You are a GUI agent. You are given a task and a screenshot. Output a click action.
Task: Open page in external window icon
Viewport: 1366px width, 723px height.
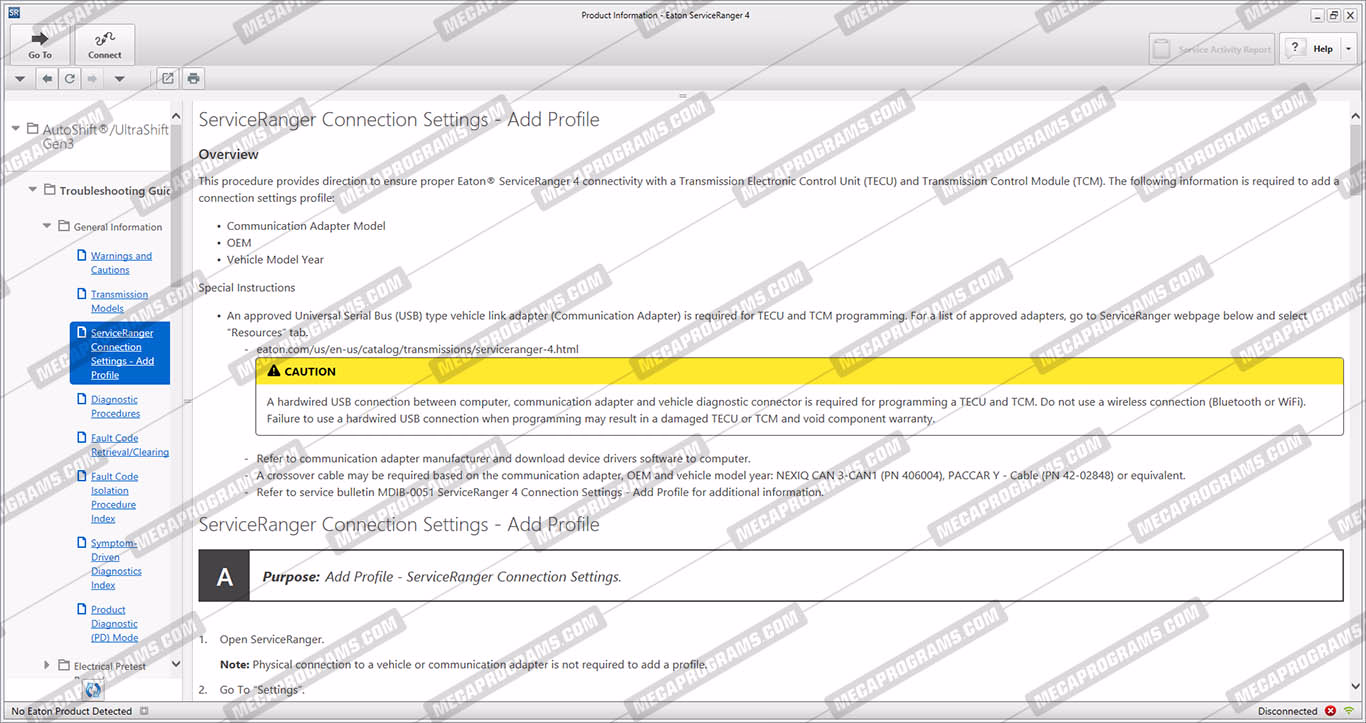[168, 78]
